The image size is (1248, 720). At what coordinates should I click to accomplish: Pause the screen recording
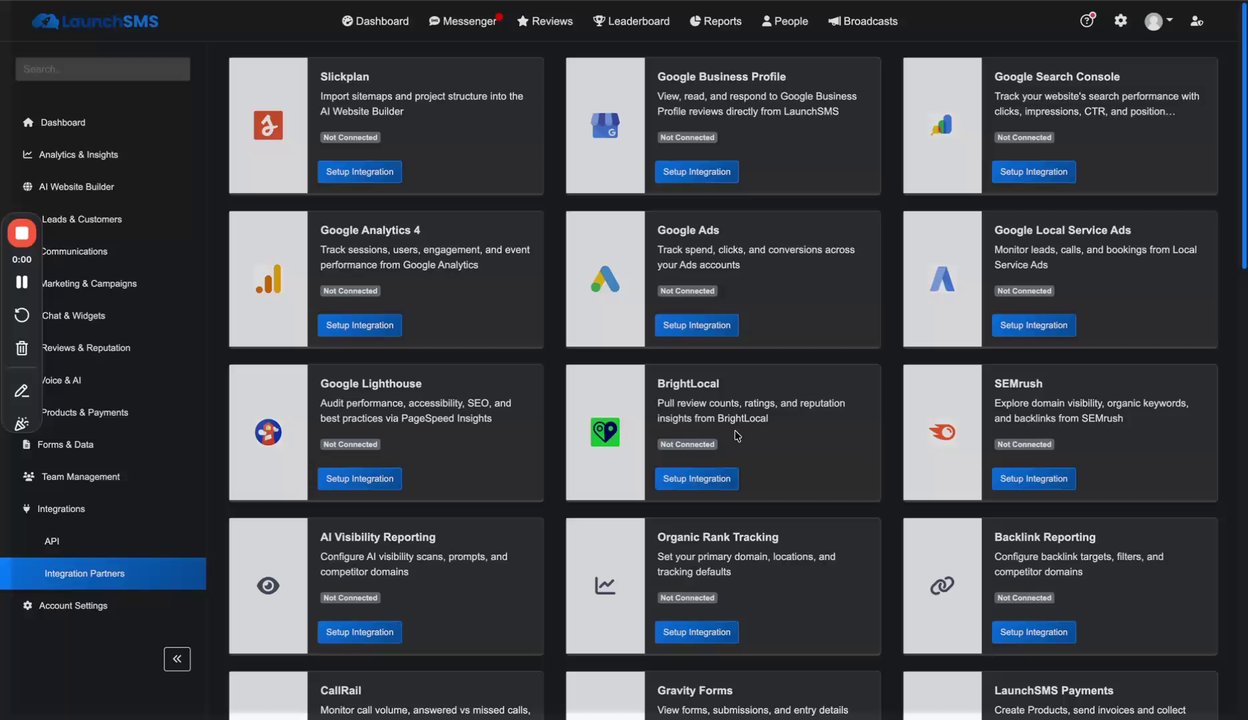[x=21, y=282]
